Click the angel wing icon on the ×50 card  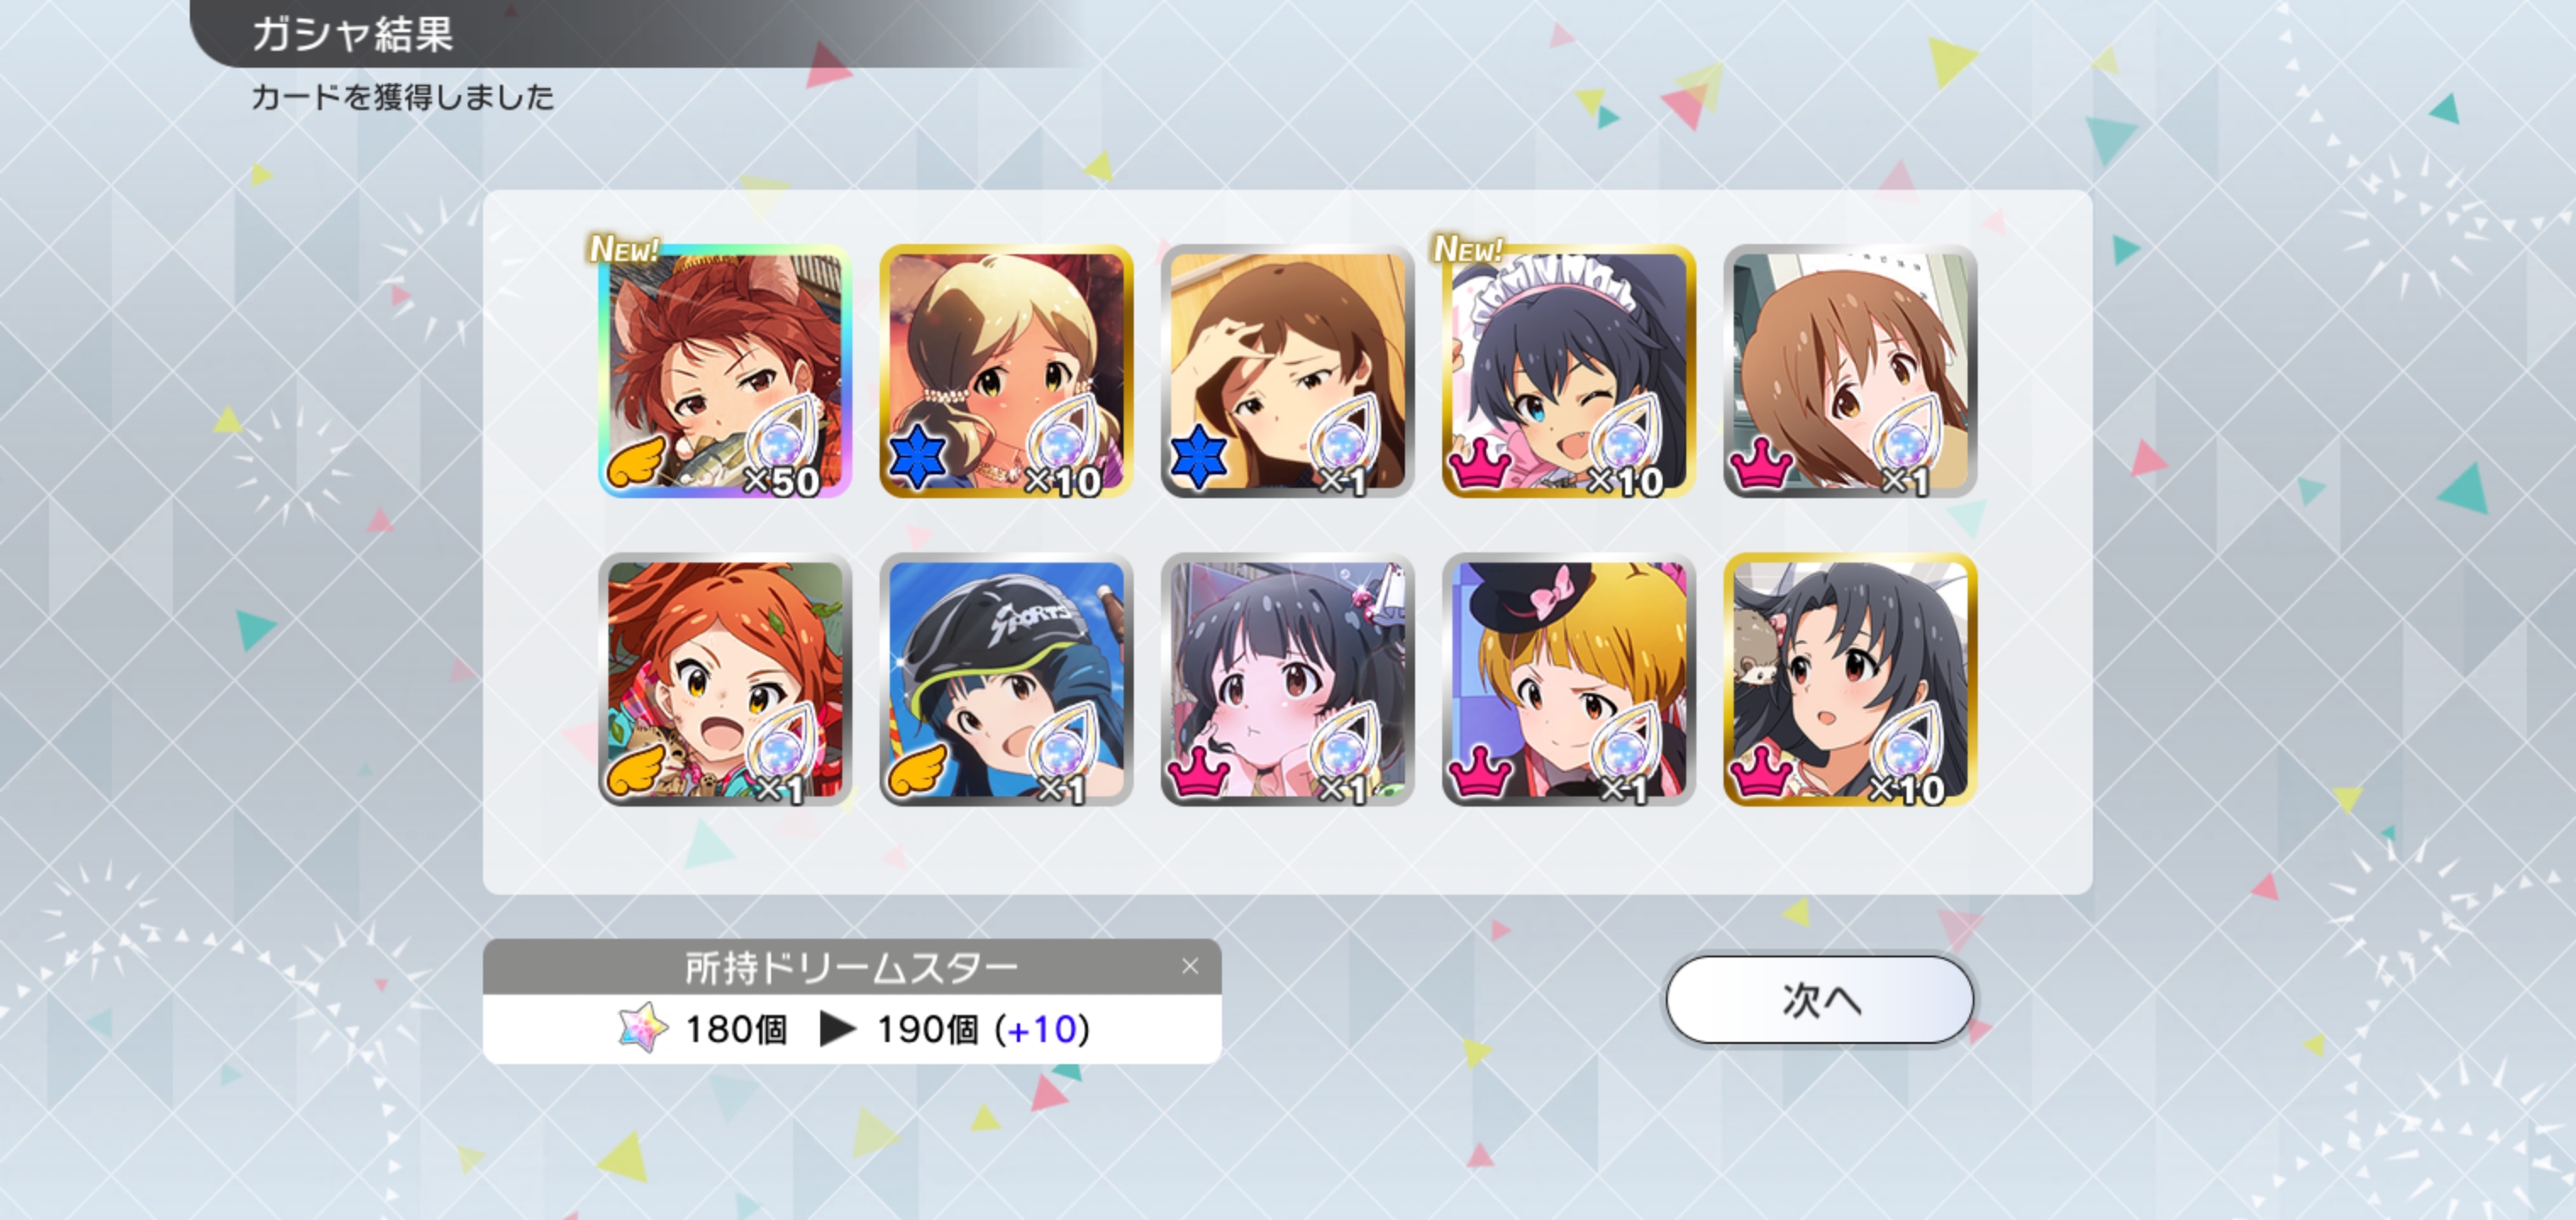coord(637,462)
